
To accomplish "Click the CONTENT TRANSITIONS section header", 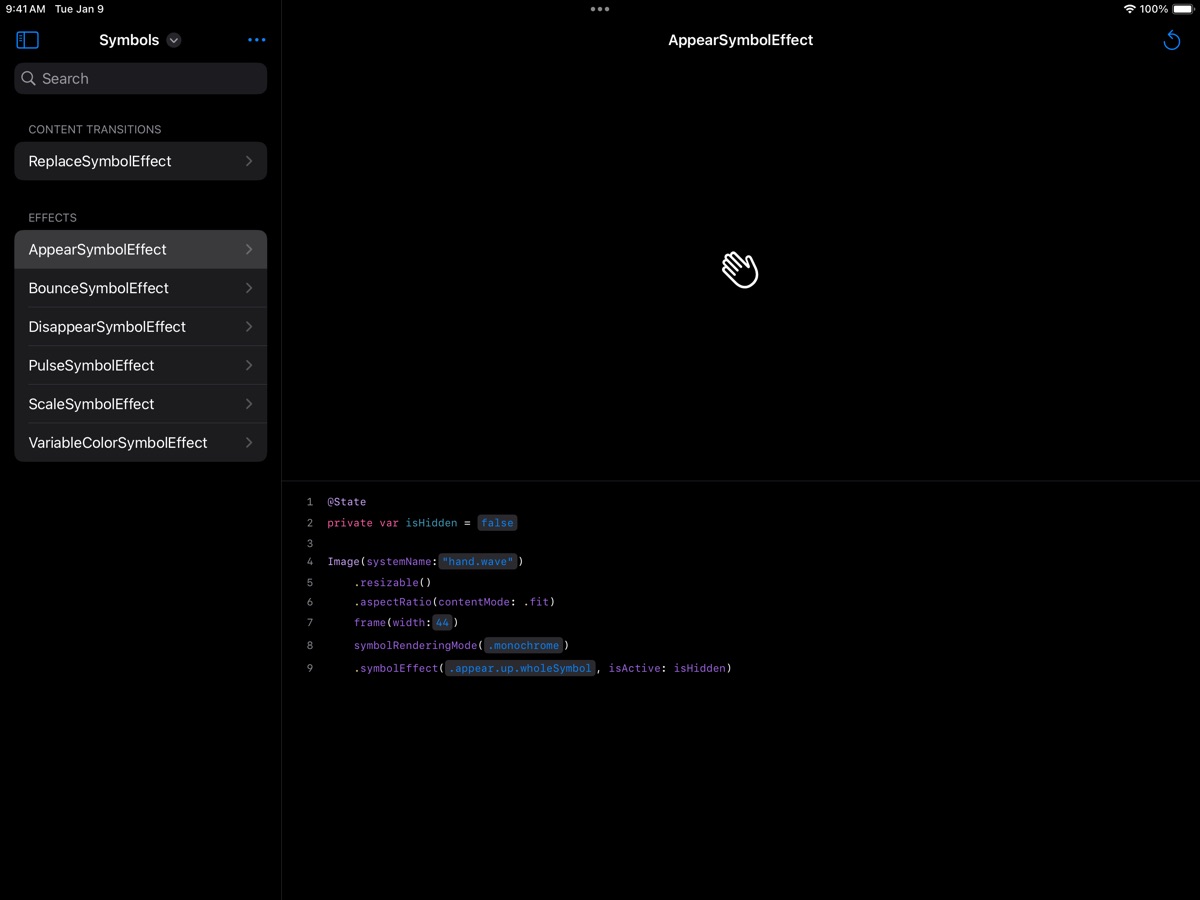I will coord(95,130).
